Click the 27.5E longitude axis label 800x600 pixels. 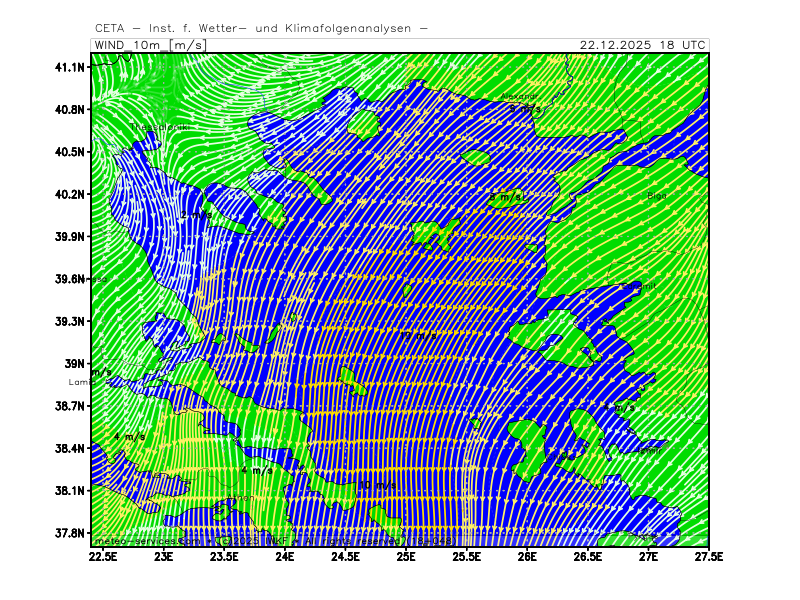709,554
